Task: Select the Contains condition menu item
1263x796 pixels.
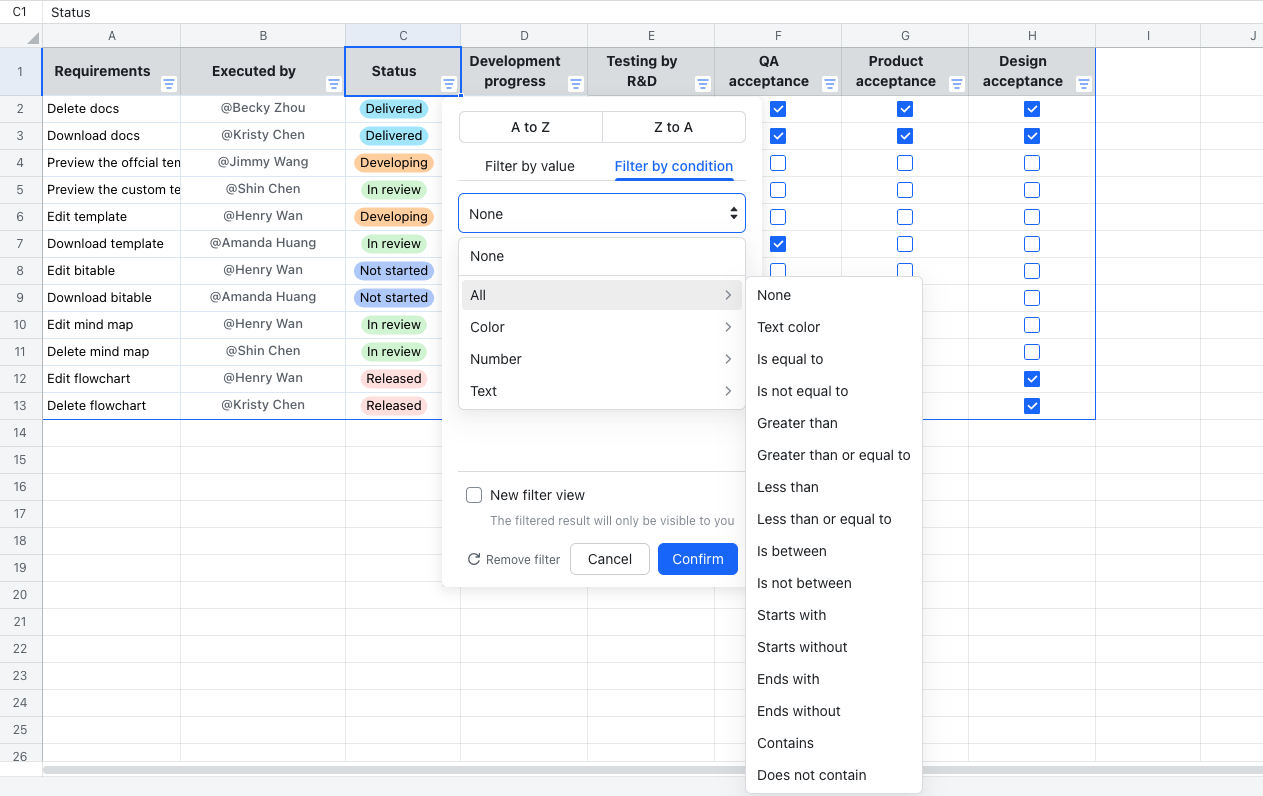Action: (785, 743)
